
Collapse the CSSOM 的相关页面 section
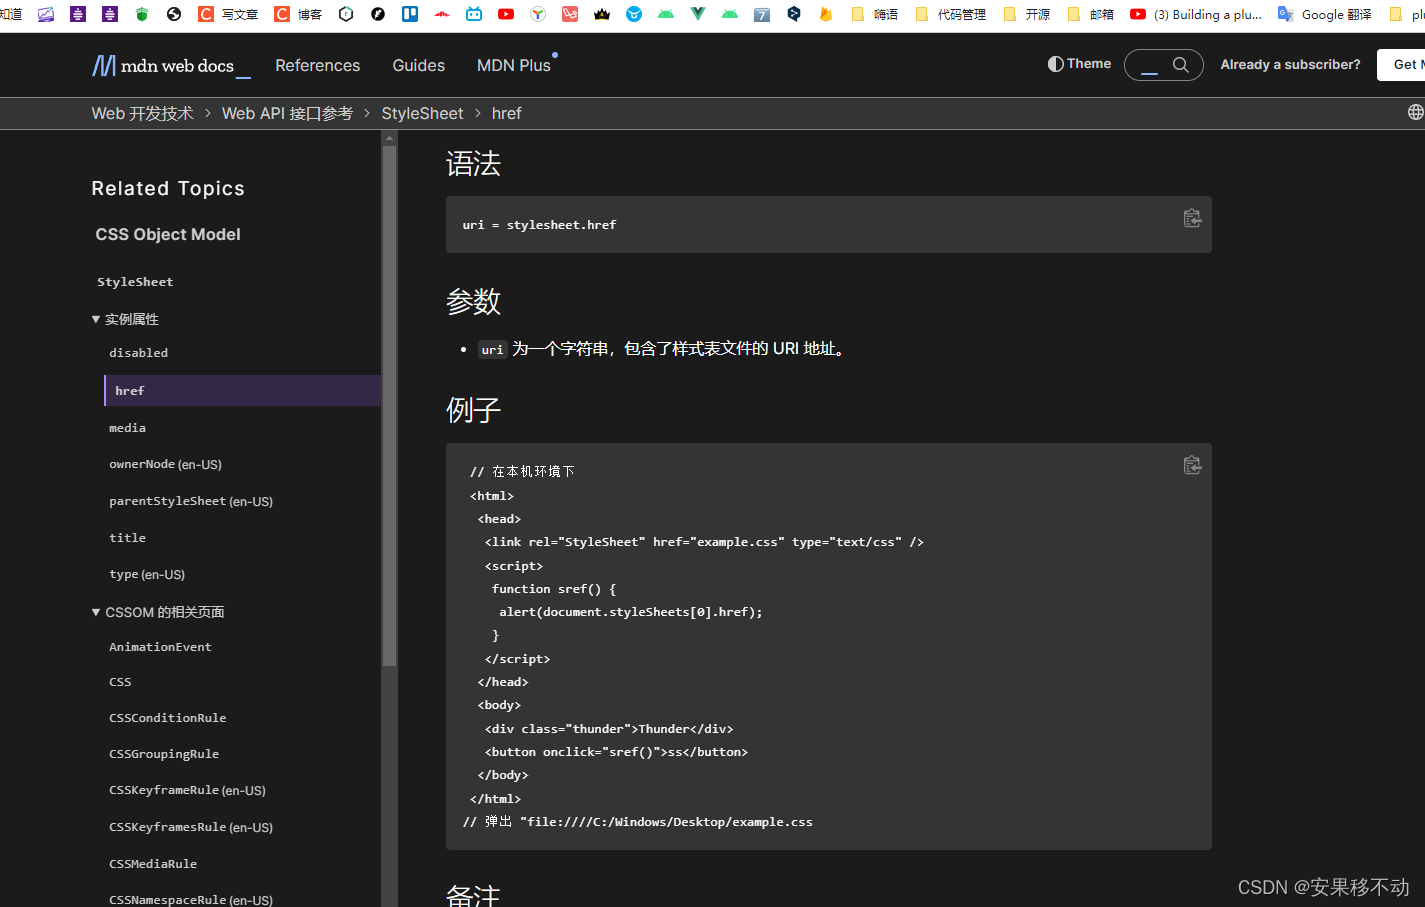[x=158, y=612]
